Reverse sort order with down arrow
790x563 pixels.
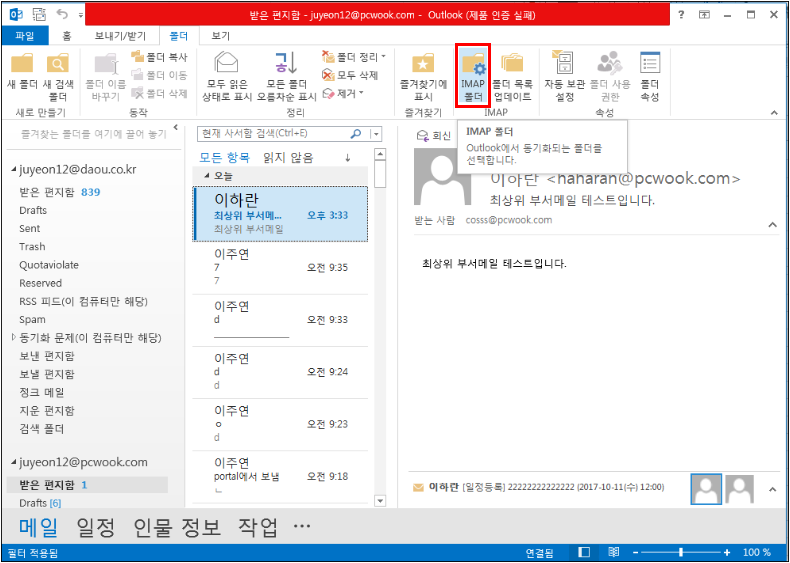tap(348, 158)
